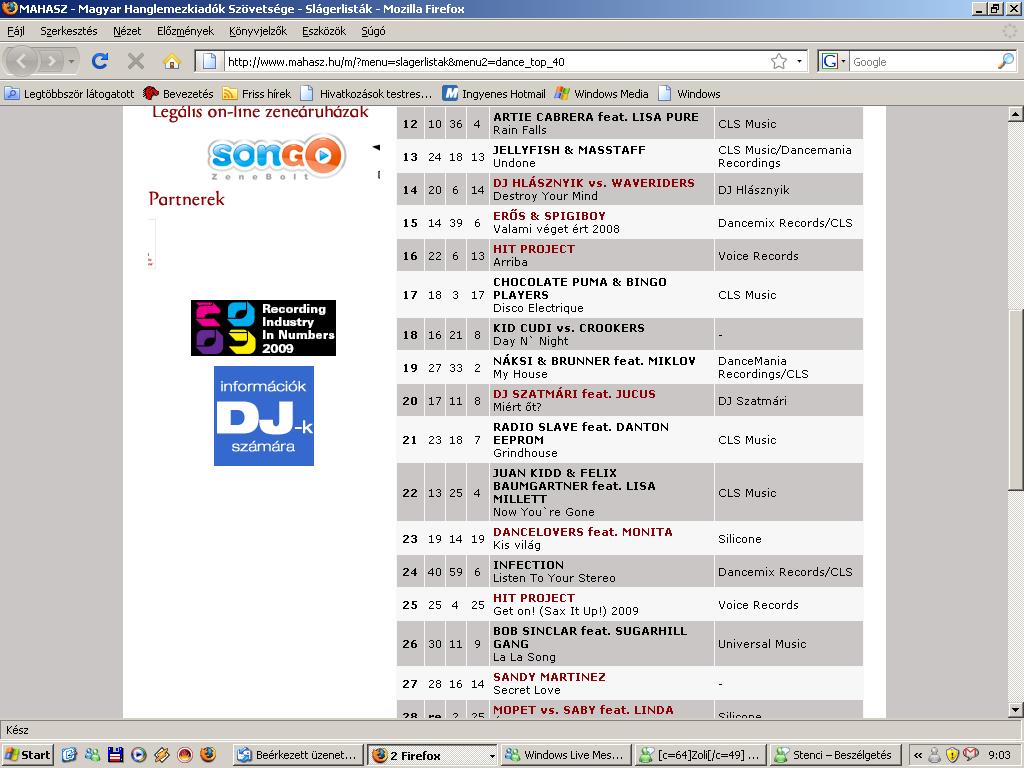Click the Google search engine icon

[829, 61]
